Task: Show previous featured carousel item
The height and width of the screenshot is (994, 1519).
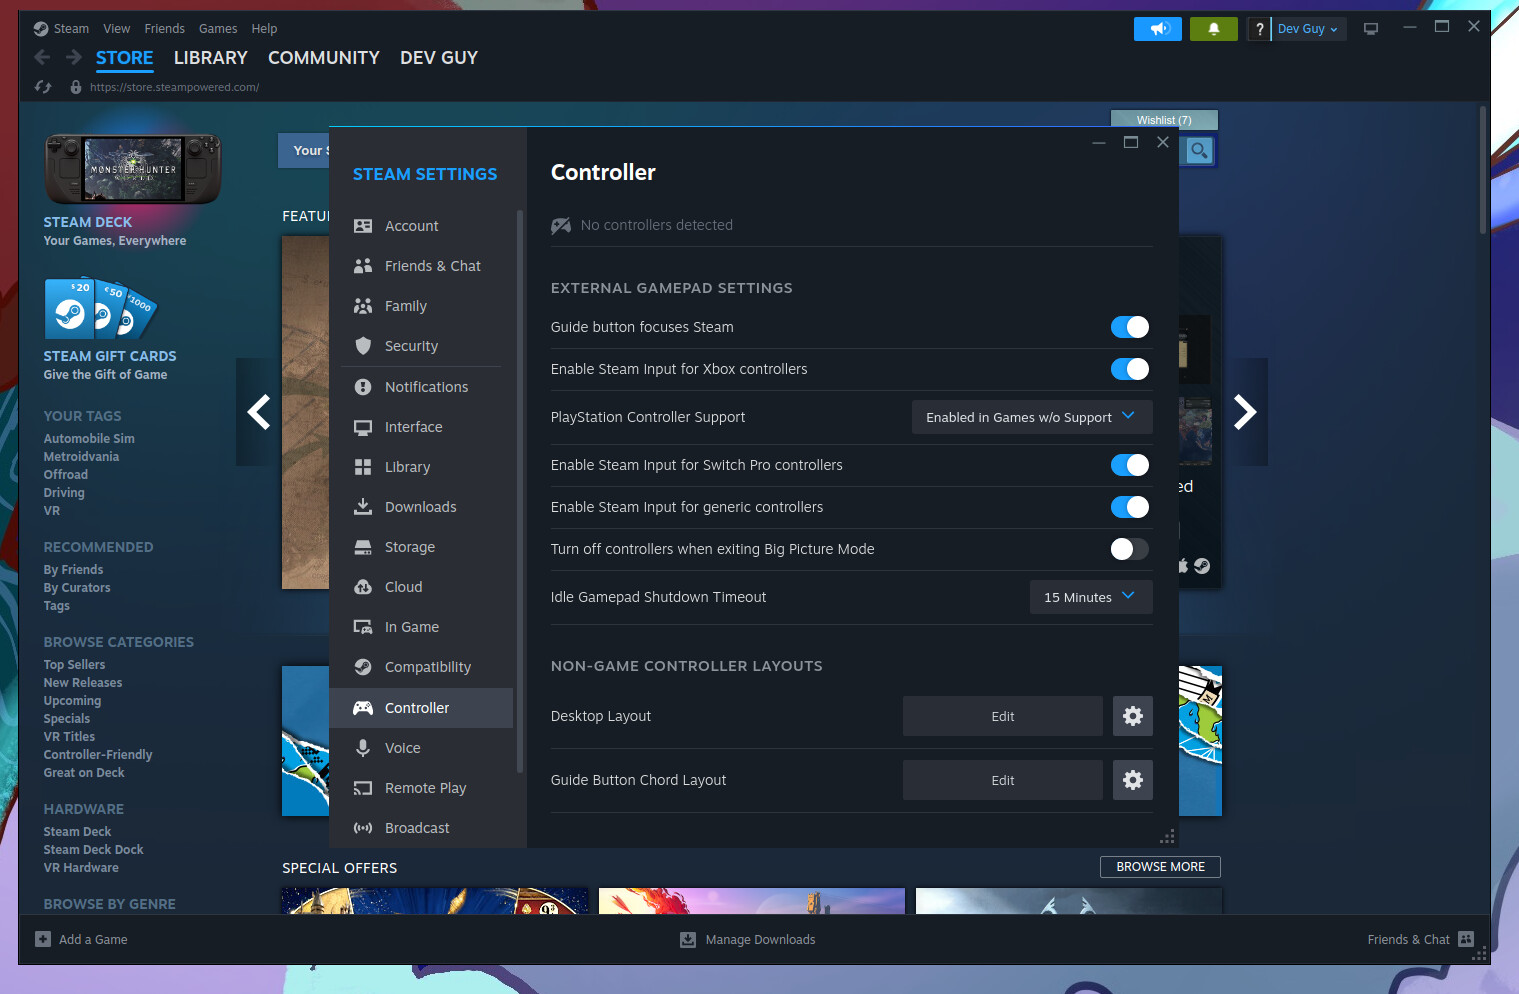Action: pyautogui.click(x=259, y=412)
